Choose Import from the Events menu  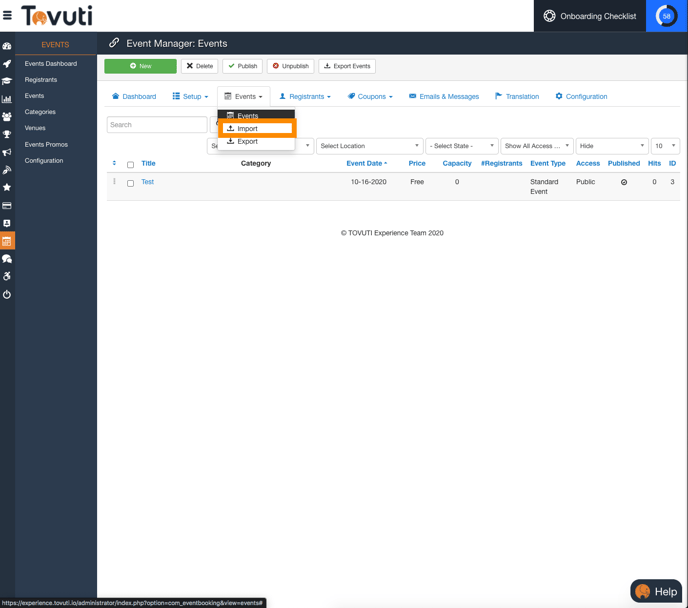pos(257,129)
